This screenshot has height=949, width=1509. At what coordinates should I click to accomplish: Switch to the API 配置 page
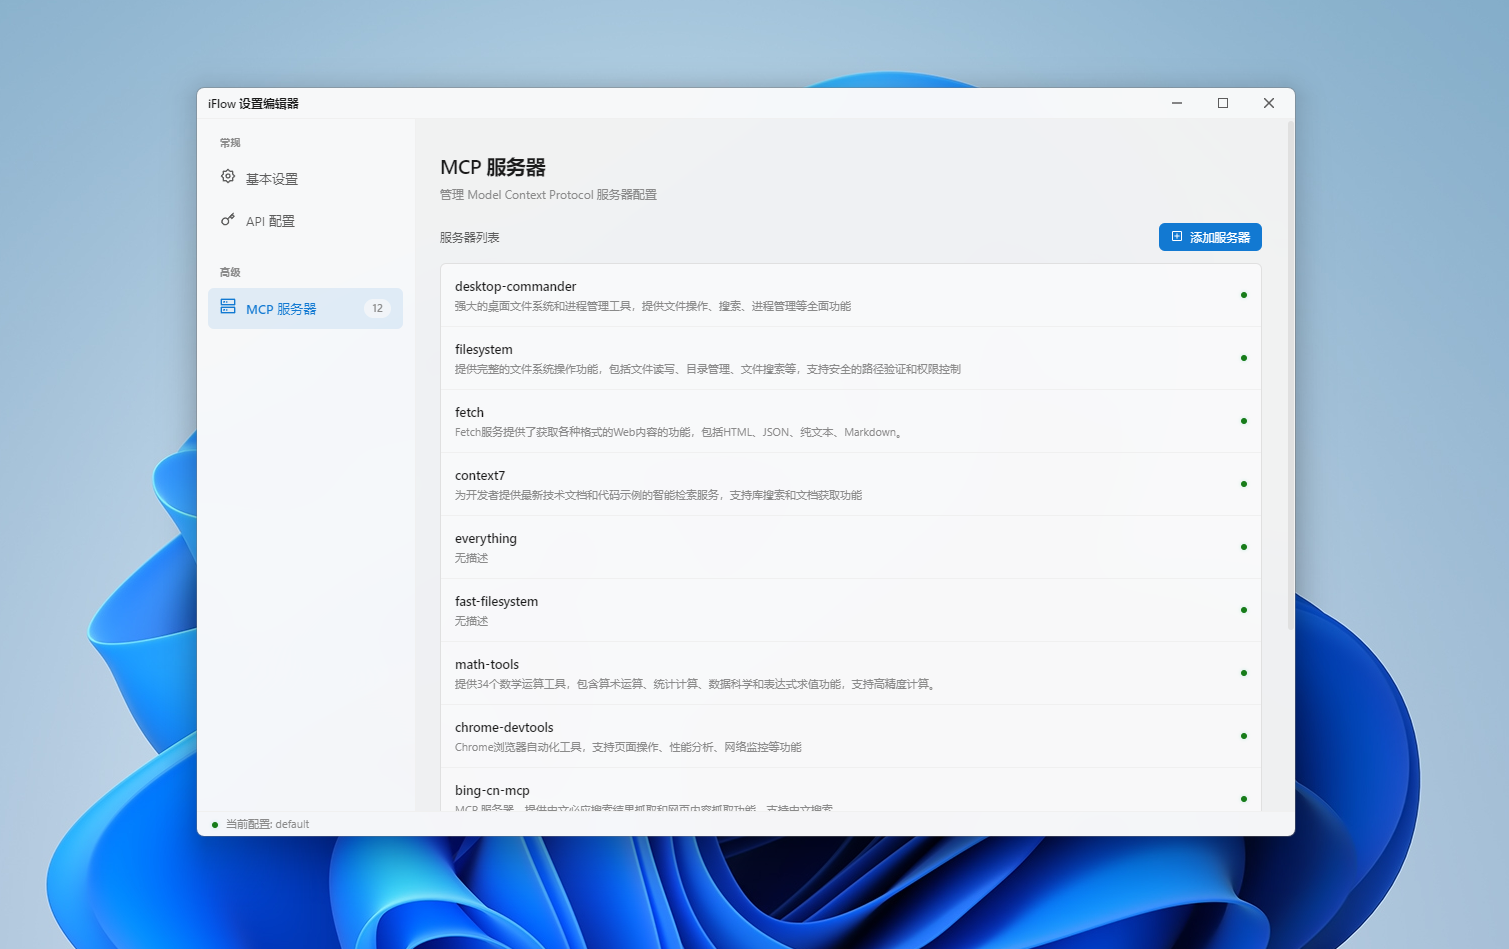[x=270, y=221]
